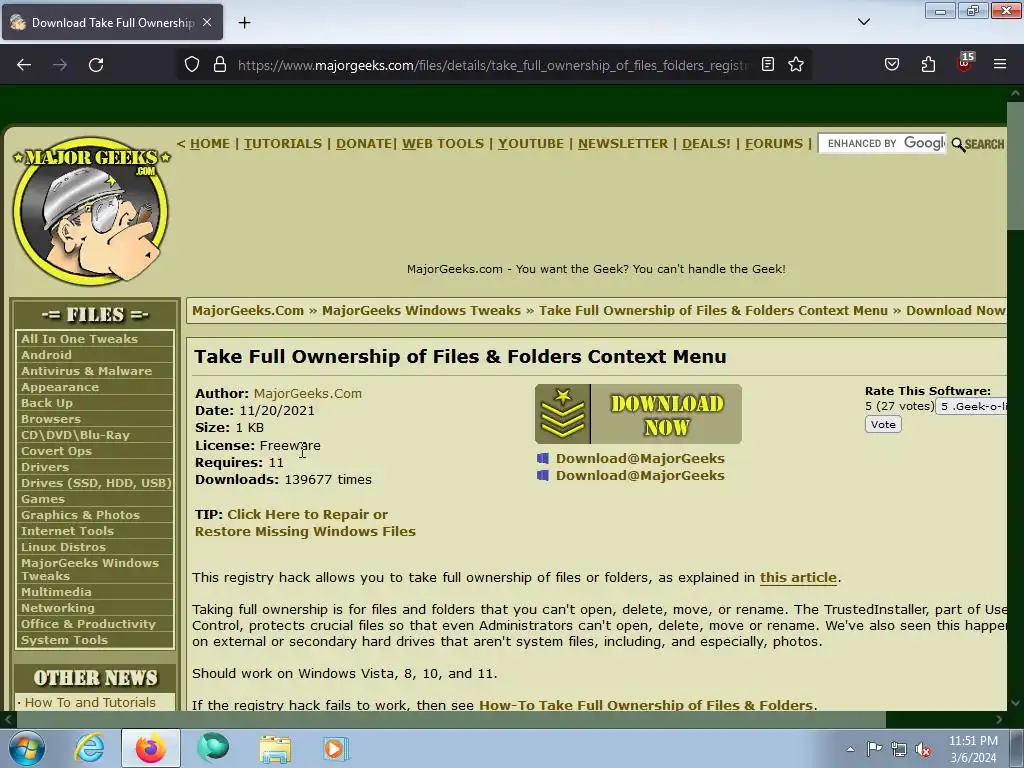Click the author MajorGeeks.Com link
The width and height of the screenshot is (1024, 768).
point(308,393)
